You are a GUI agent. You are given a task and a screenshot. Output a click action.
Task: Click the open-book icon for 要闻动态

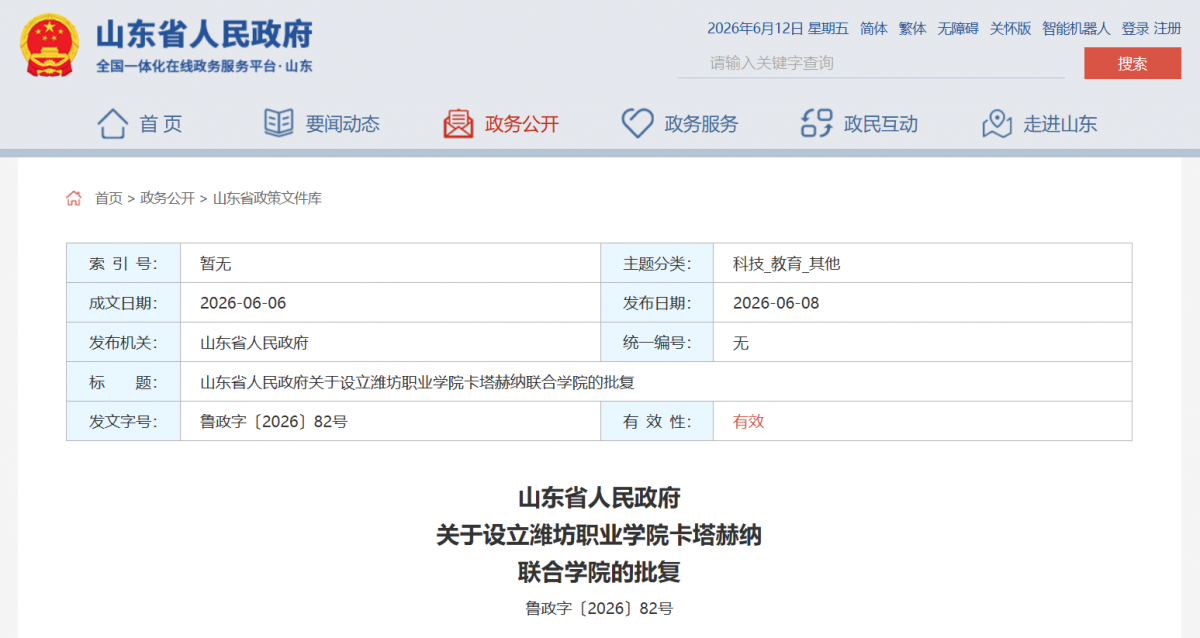[x=279, y=124]
